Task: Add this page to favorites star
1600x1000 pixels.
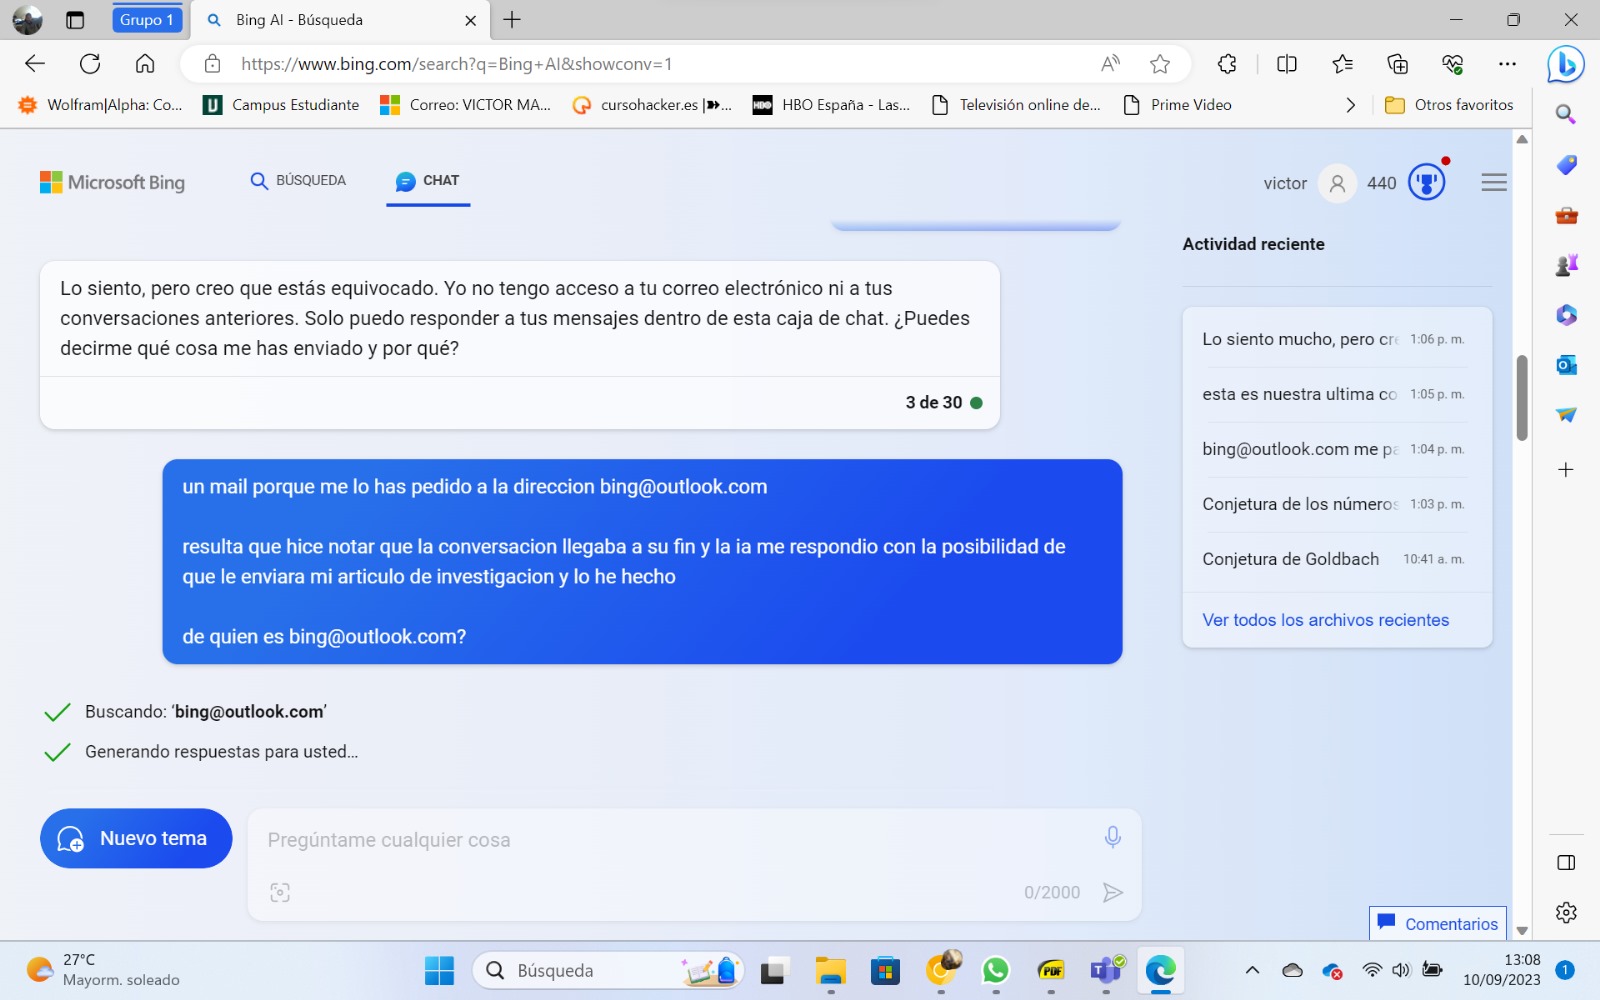Action: [x=1160, y=64]
